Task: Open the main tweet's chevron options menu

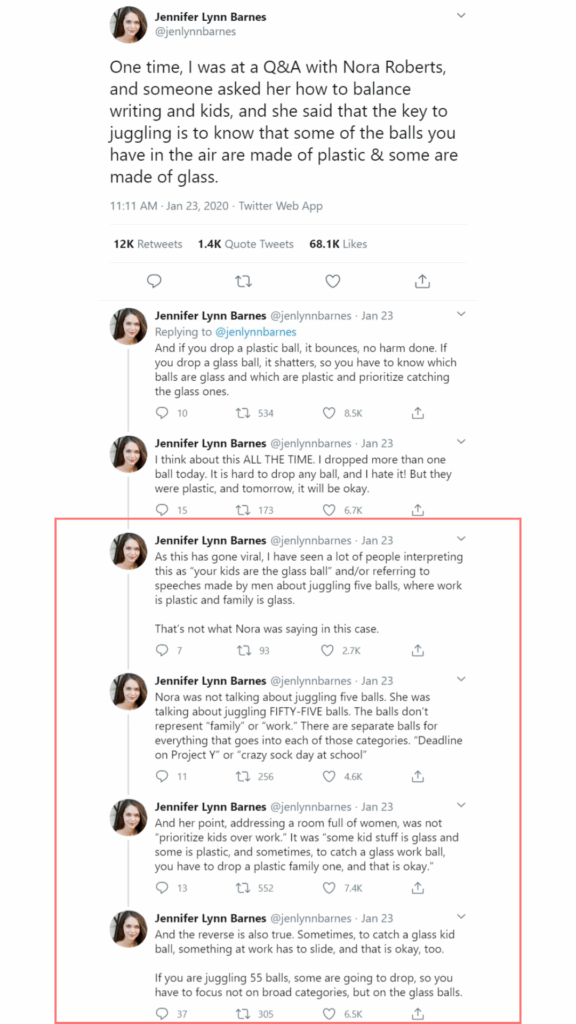Action: coord(461,15)
